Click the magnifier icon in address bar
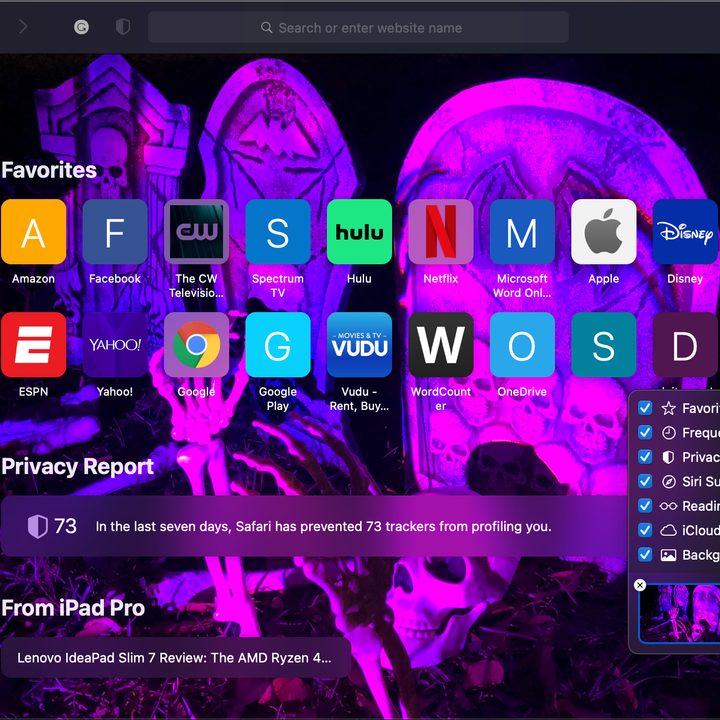This screenshot has width=720, height=720. pos(266,28)
